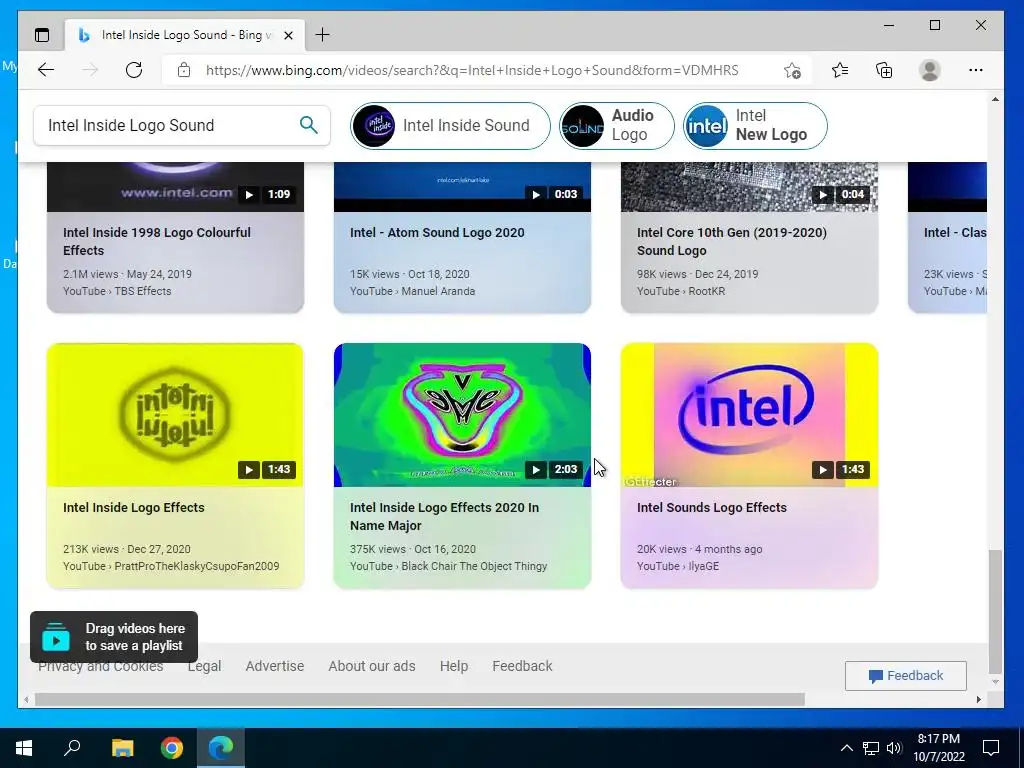Open Intel Inside 1998 Logo Colourful Effects title
Viewport: 1024px width, 768px height.
point(157,242)
